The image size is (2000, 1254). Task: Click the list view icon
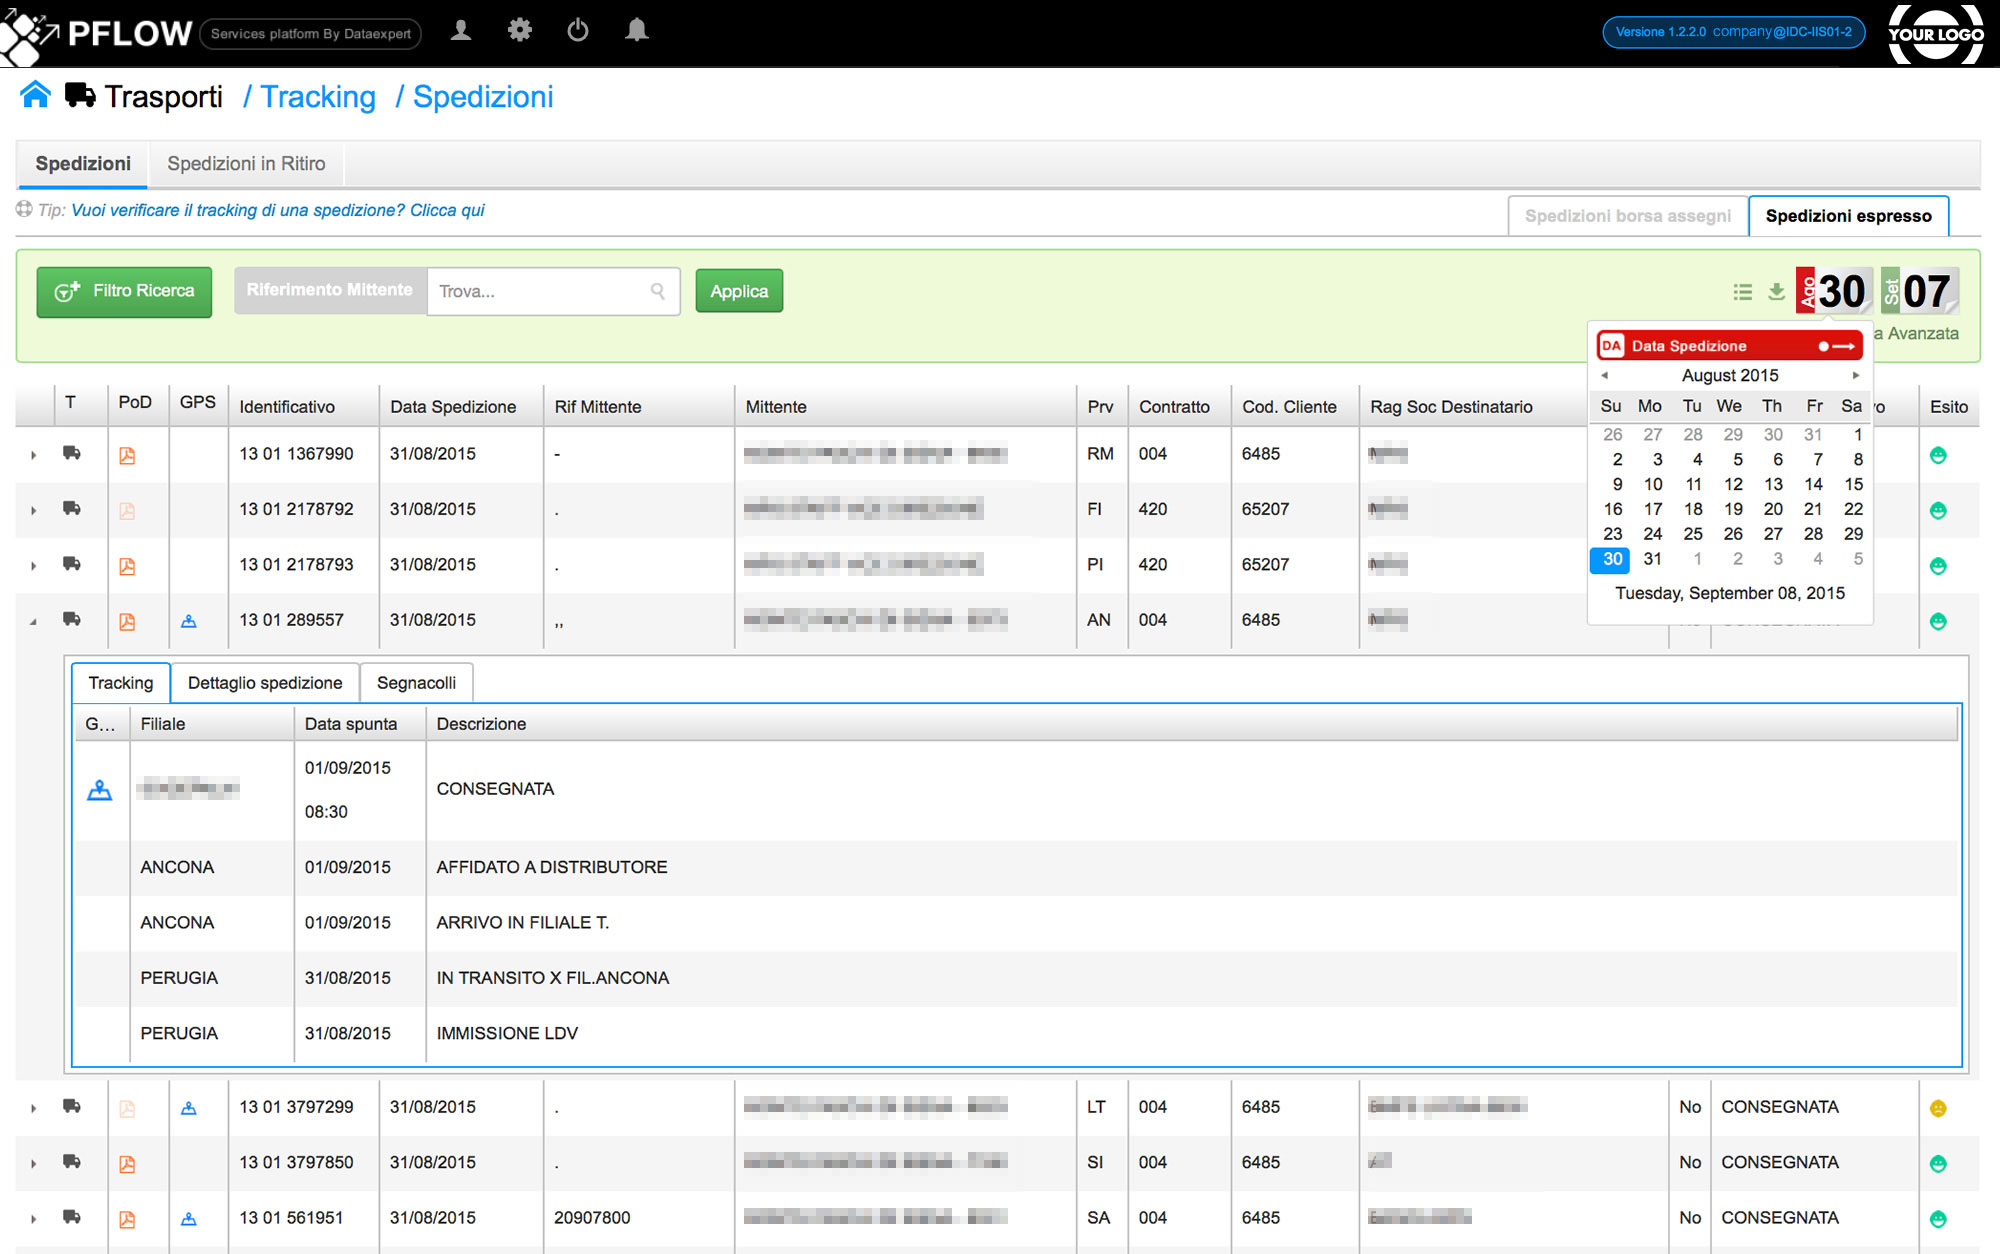[x=1742, y=291]
